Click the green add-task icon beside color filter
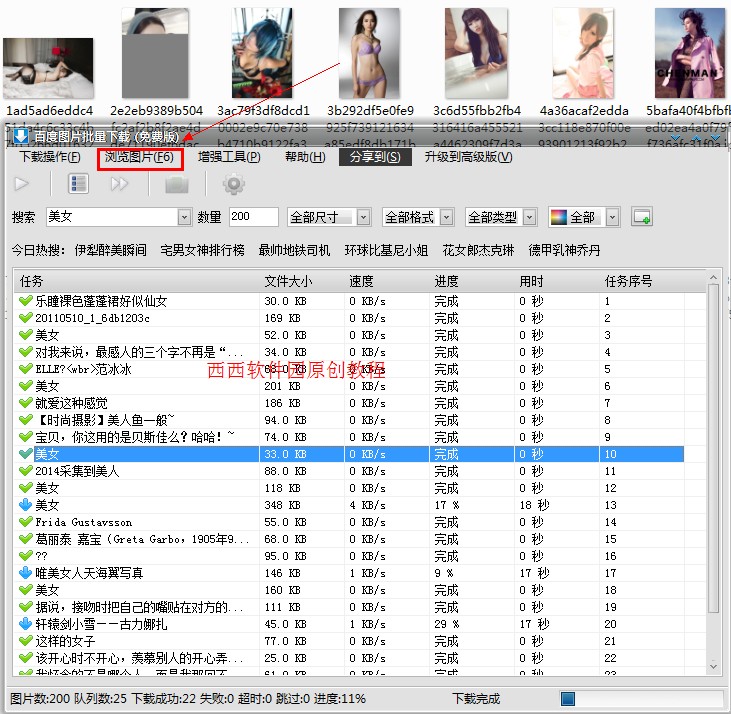 coord(641,217)
